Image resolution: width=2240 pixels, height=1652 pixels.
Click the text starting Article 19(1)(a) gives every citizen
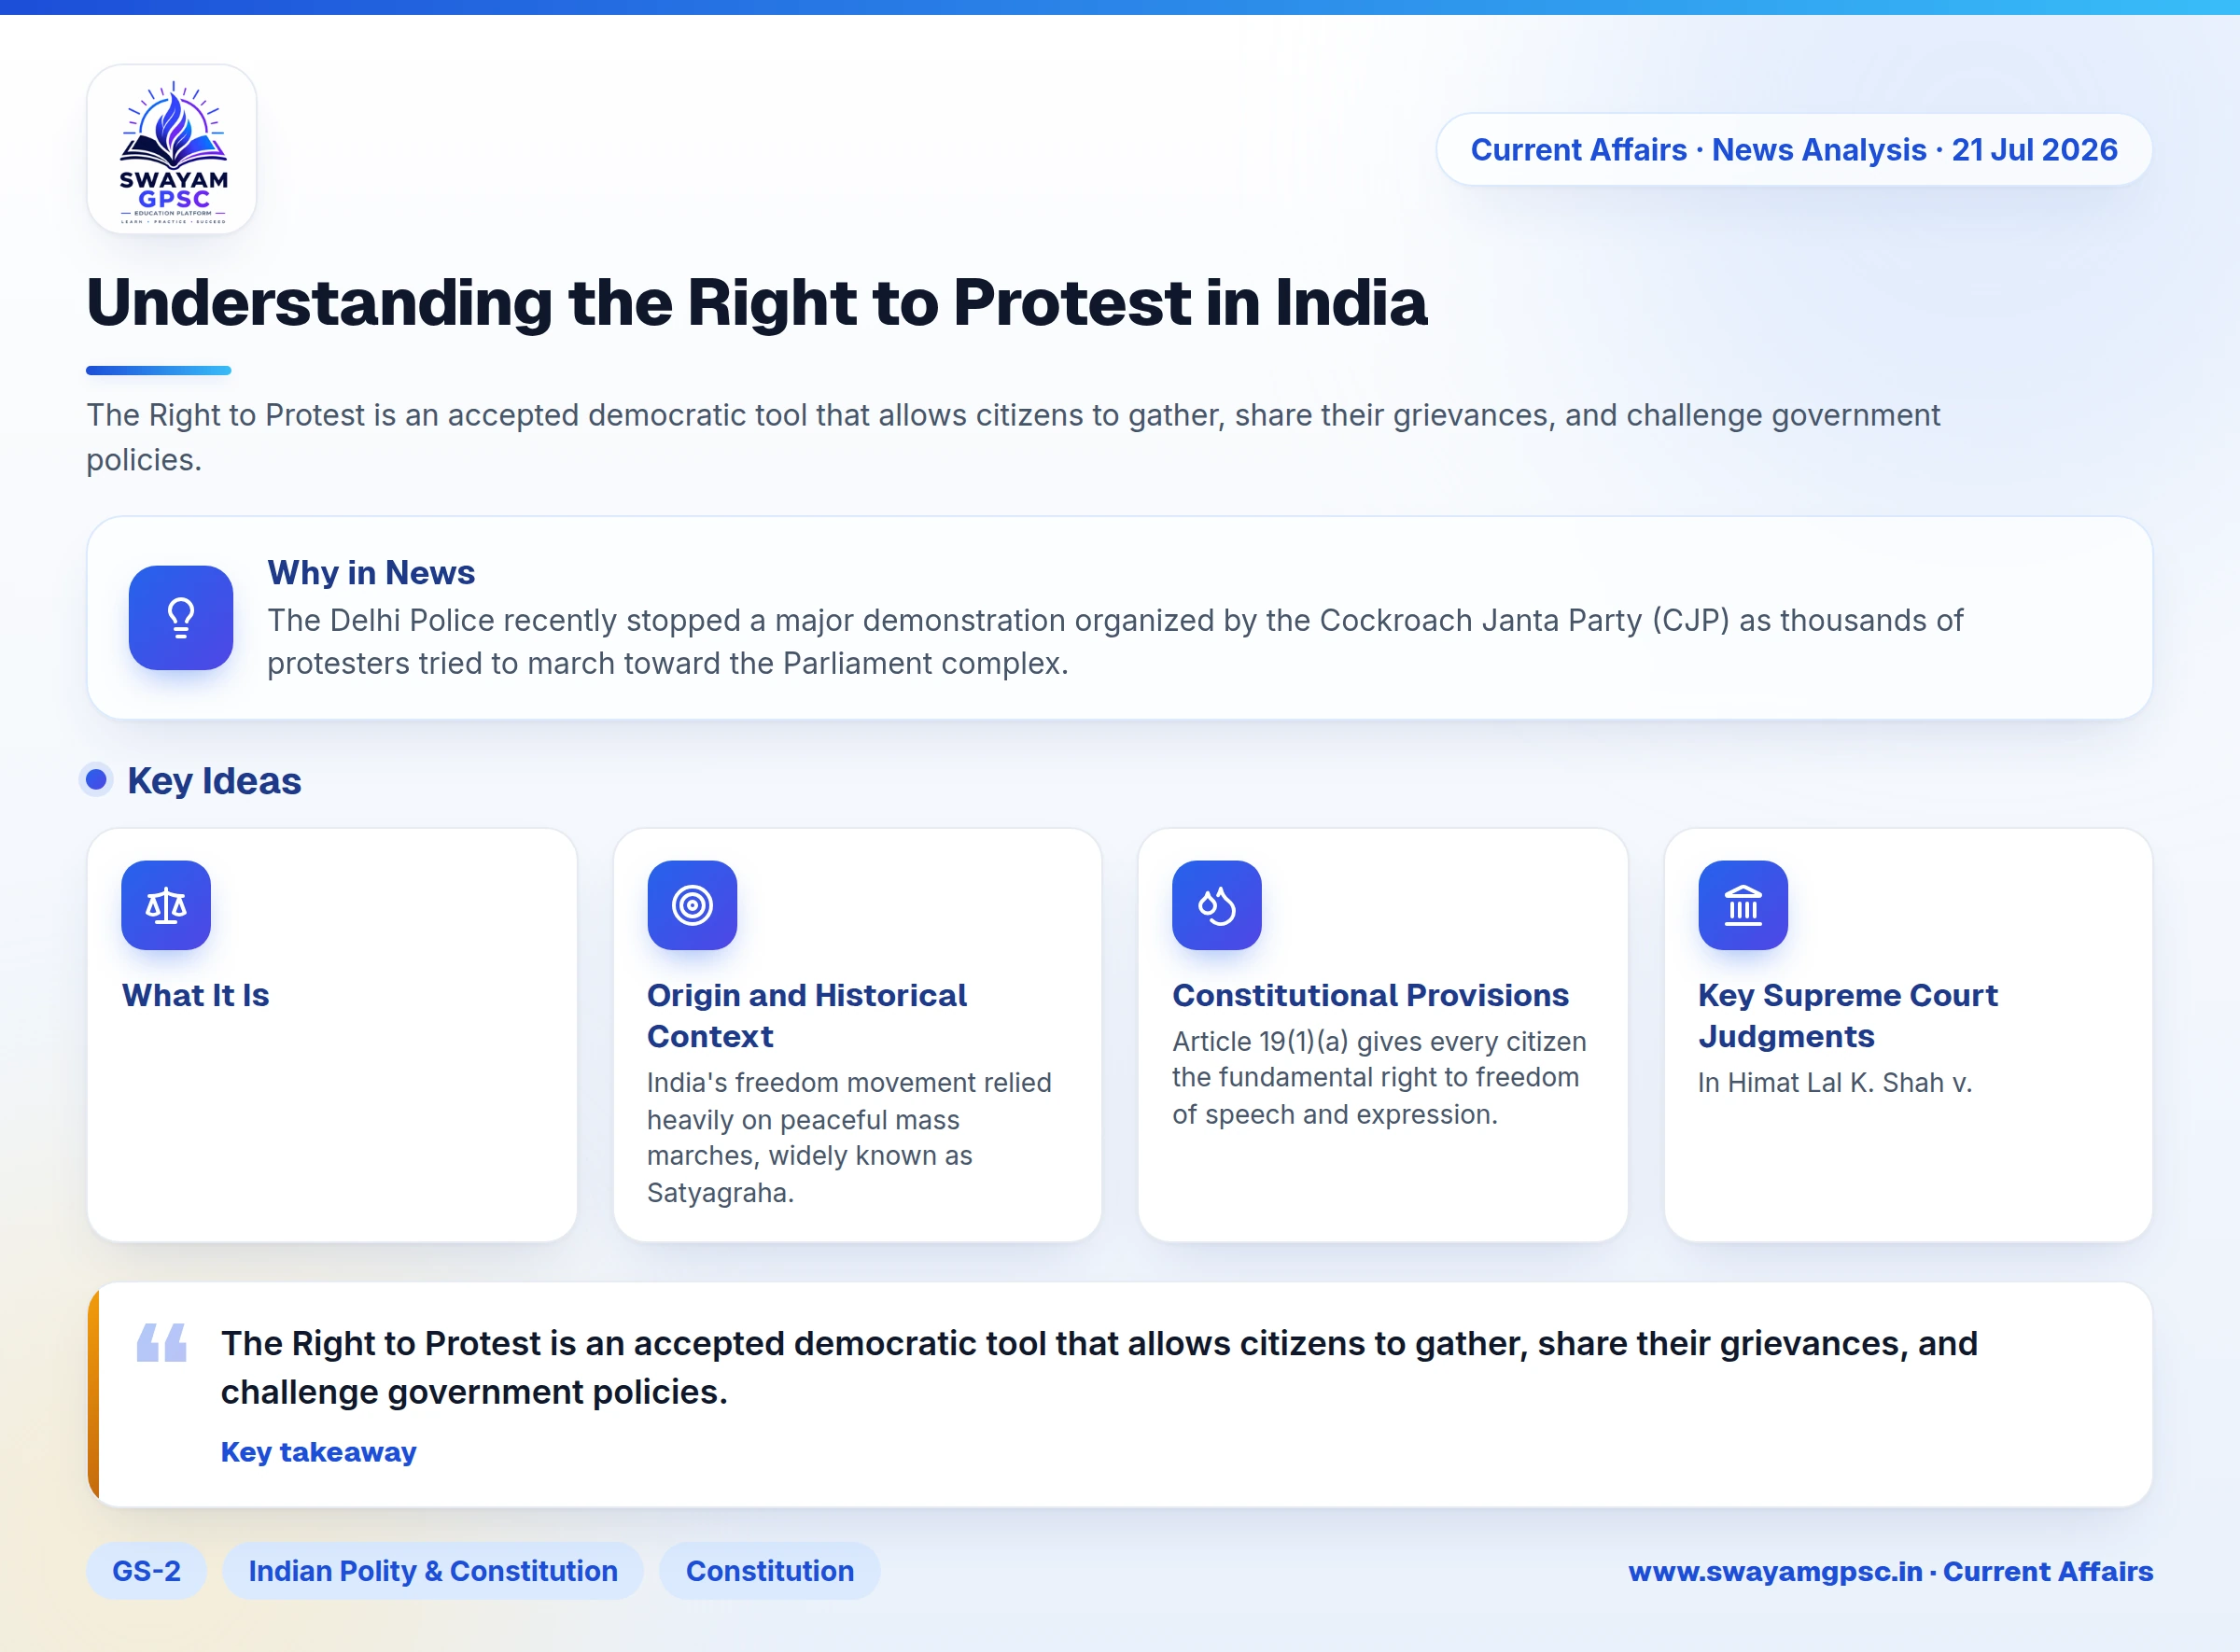click(x=1379, y=1078)
